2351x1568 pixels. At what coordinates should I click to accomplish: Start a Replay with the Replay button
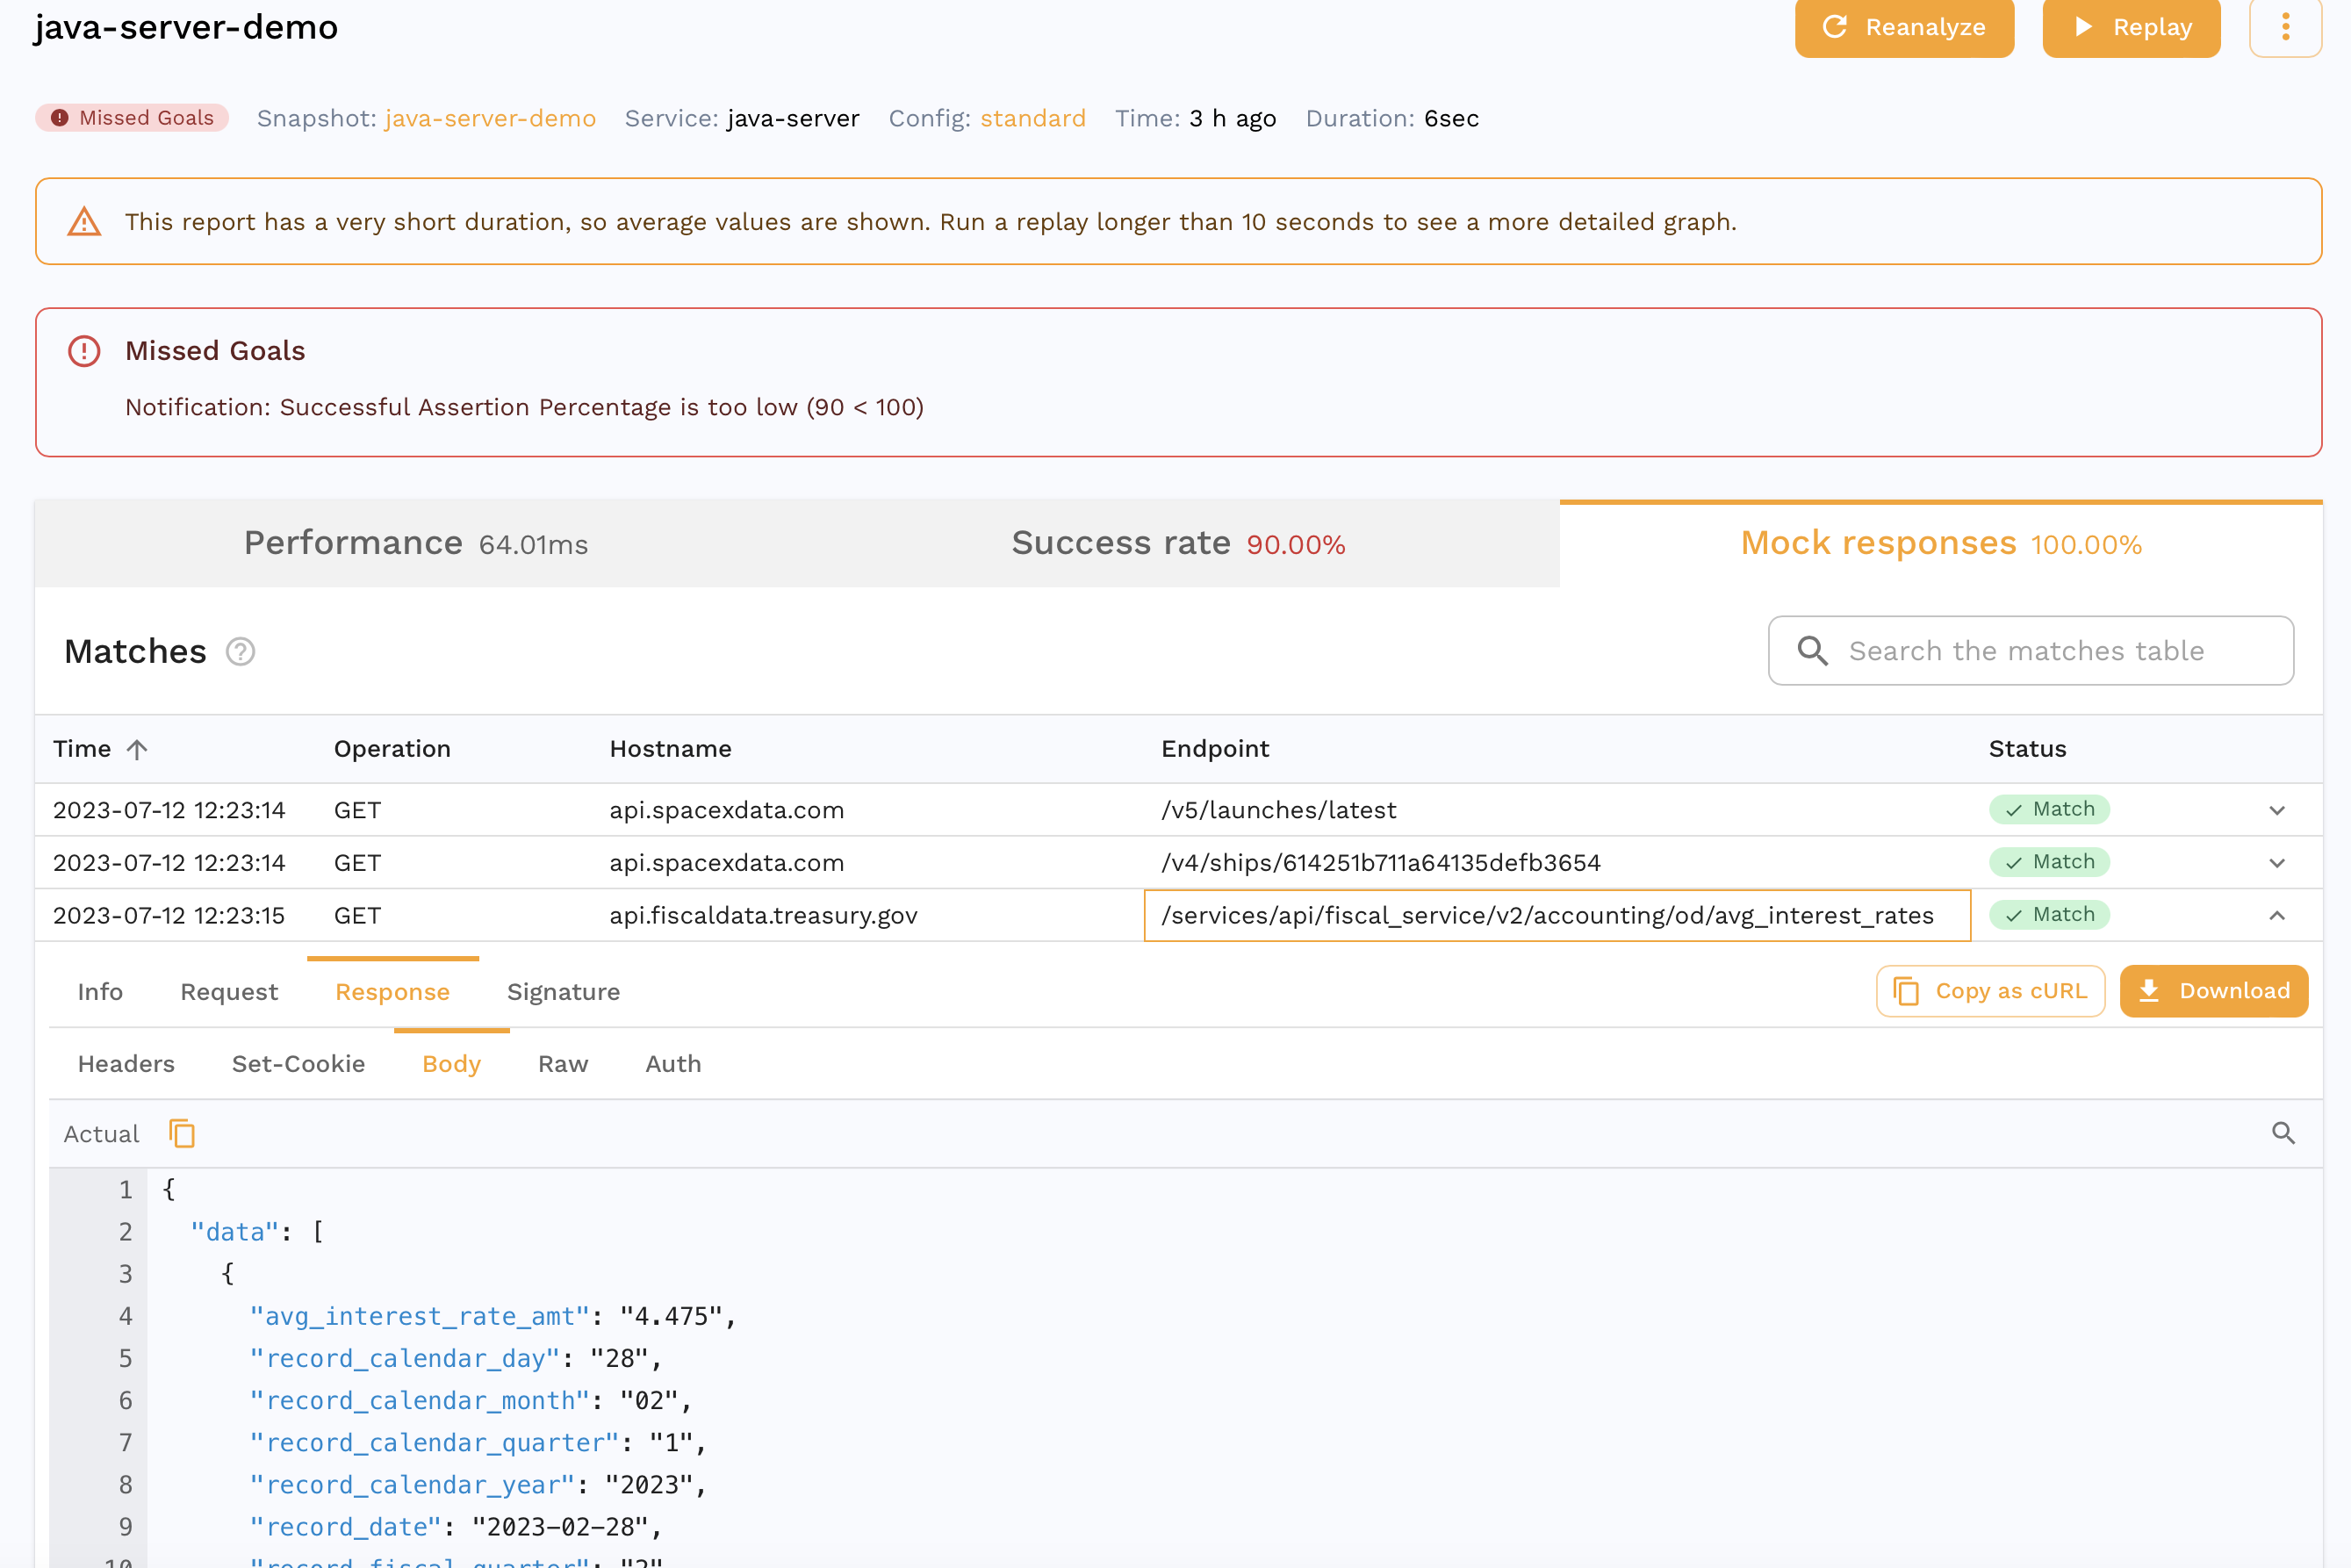click(2131, 27)
